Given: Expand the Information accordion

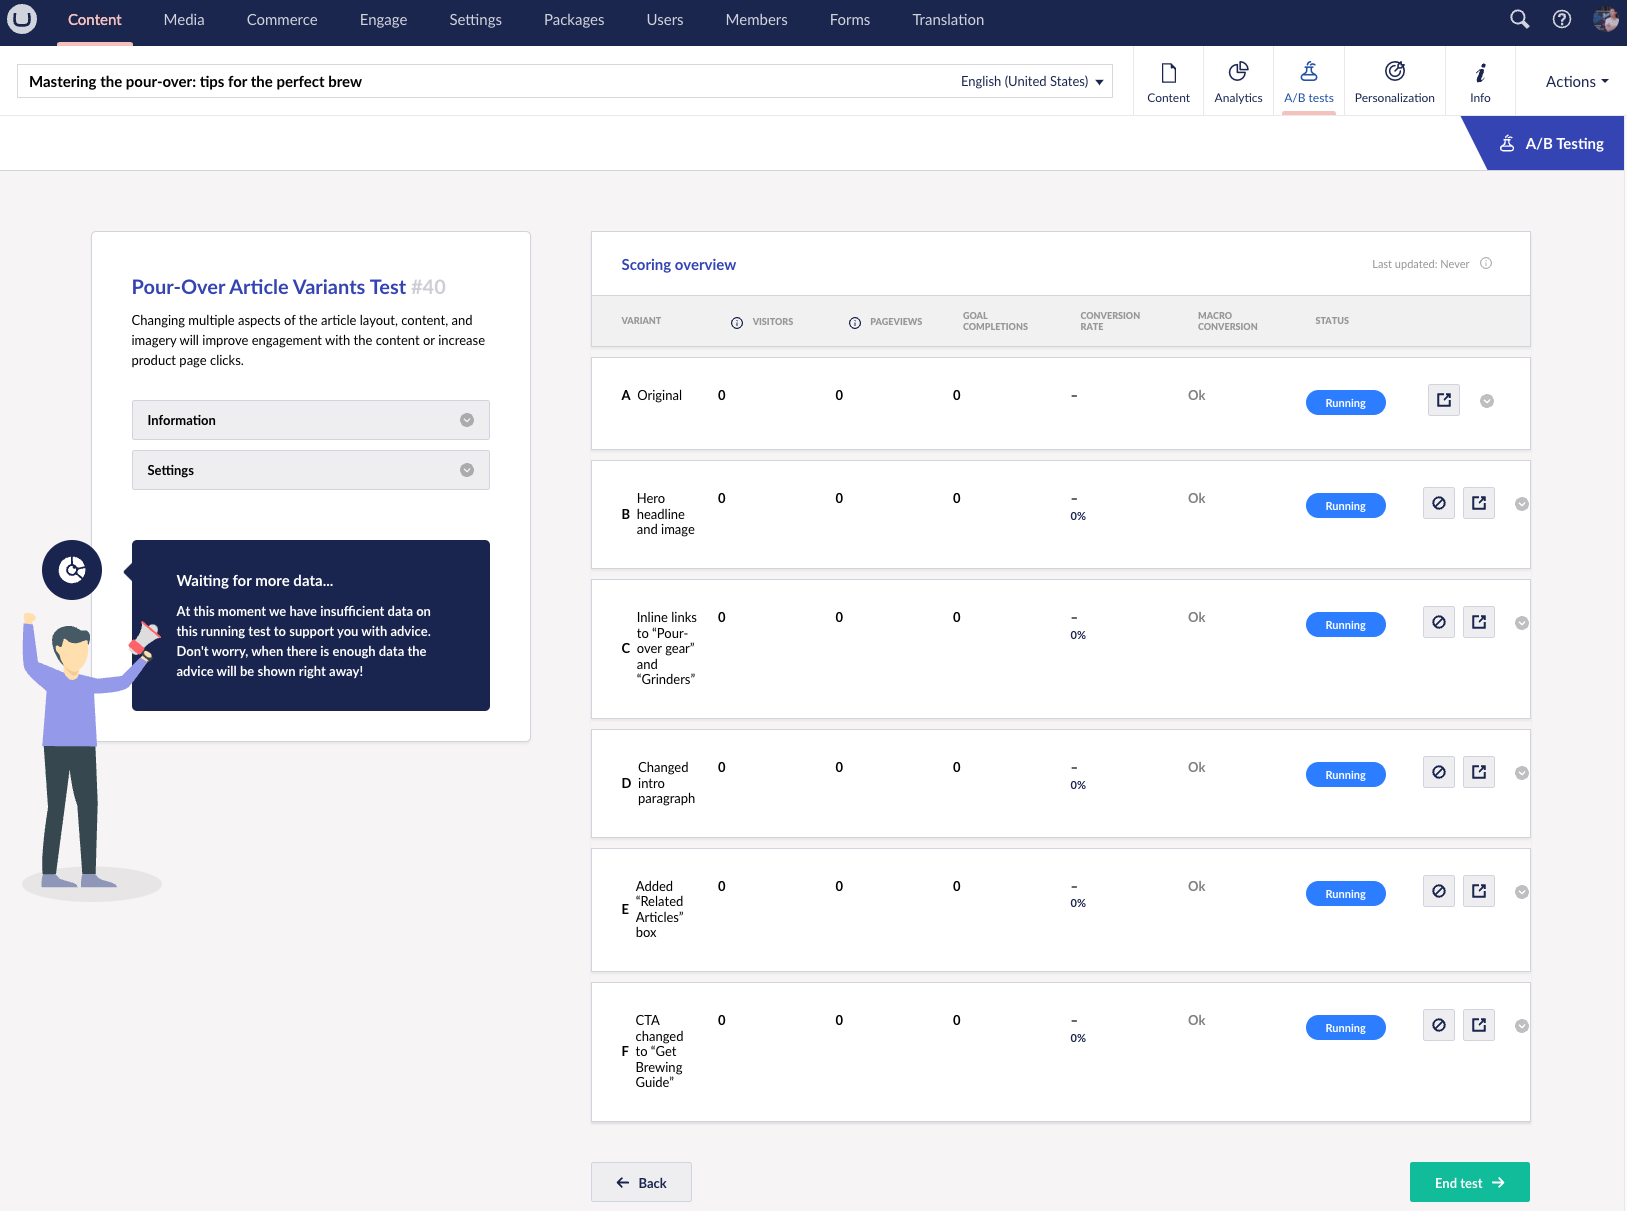Looking at the screenshot, I should (310, 420).
